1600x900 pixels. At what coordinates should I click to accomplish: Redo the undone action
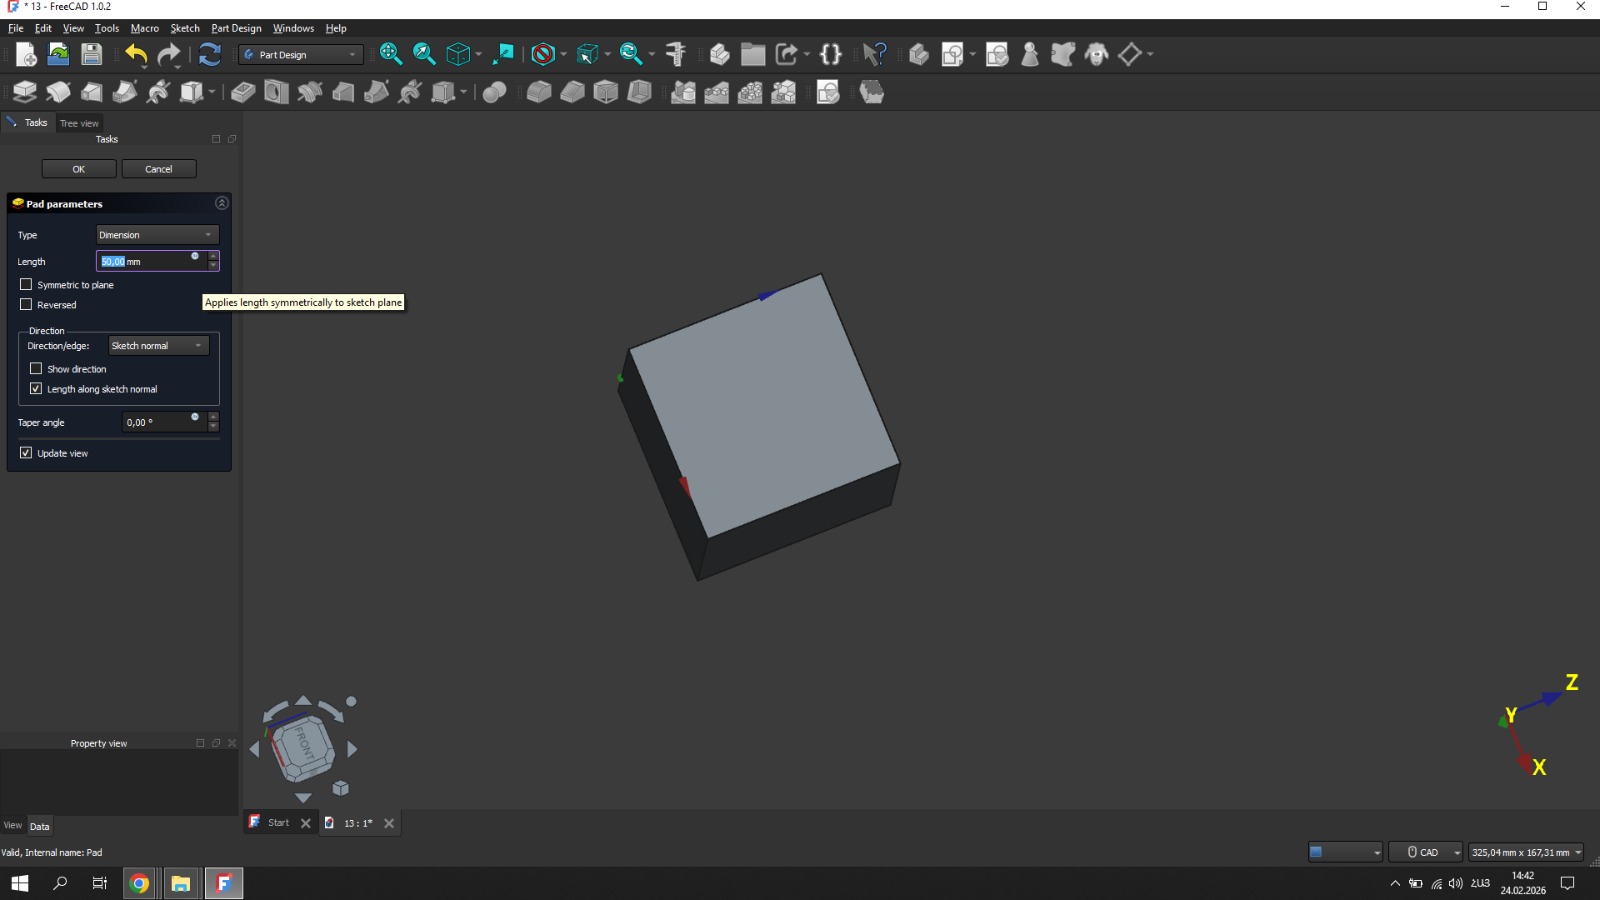tap(169, 54)
